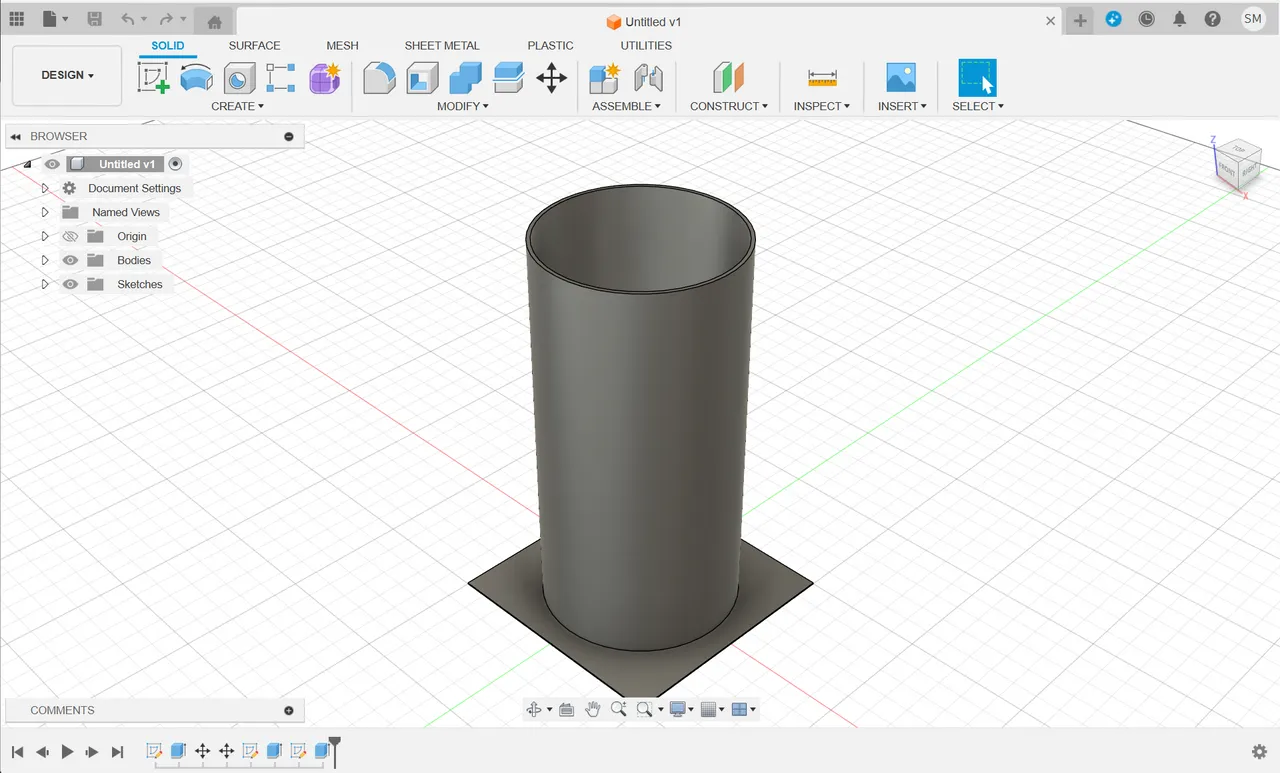1280x773 pixels.
Task: Open the Shell tool
Action: (x=421, y=77)
